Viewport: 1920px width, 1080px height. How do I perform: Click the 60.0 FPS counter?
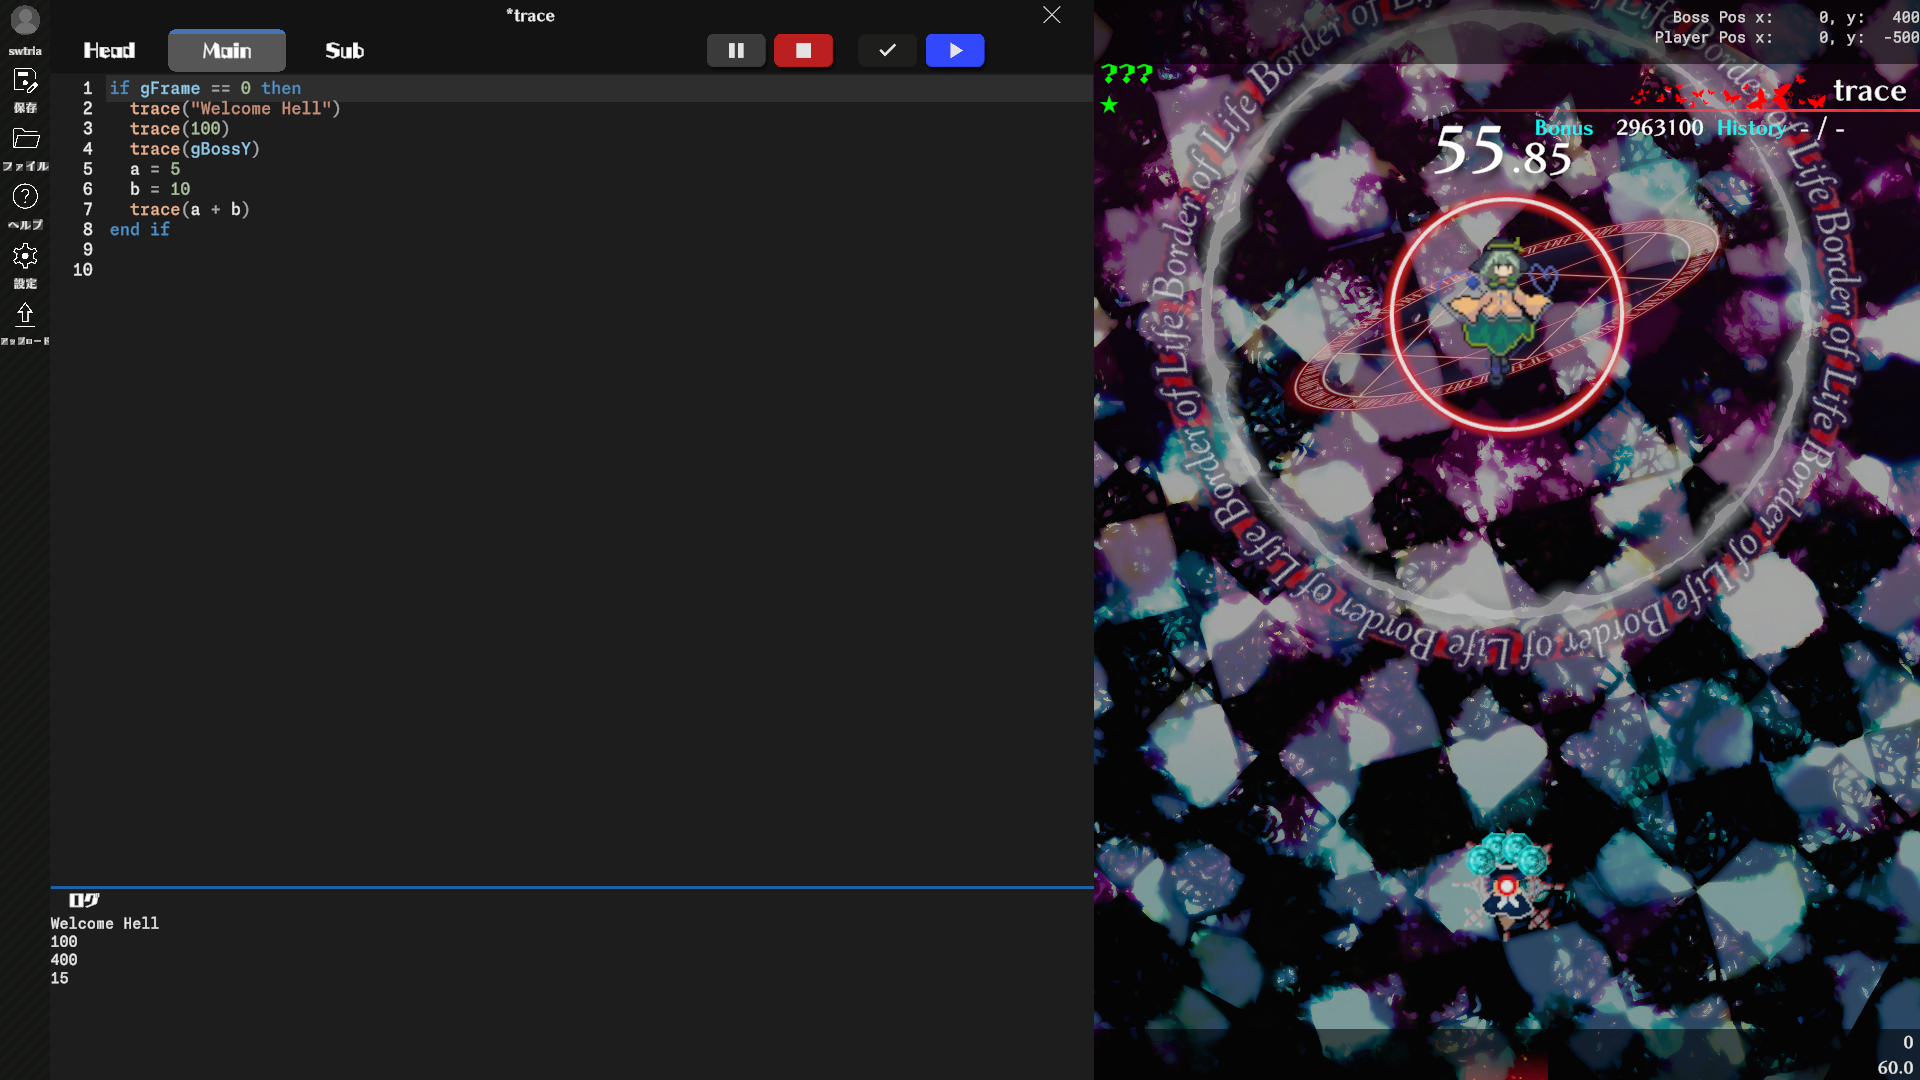[1895, 1068]
